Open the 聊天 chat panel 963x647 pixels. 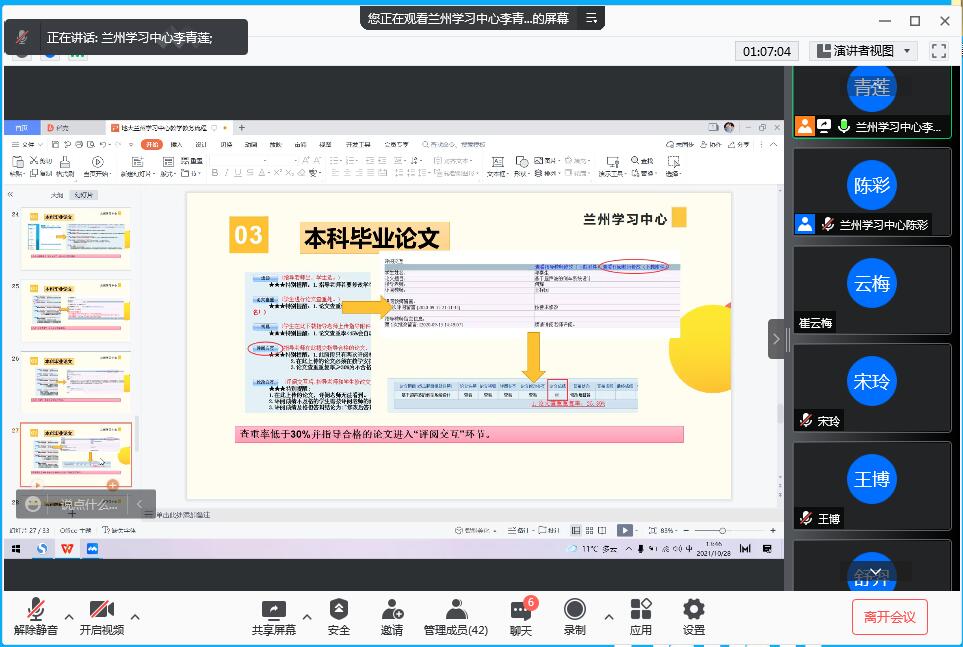click(x=520, y=616)
